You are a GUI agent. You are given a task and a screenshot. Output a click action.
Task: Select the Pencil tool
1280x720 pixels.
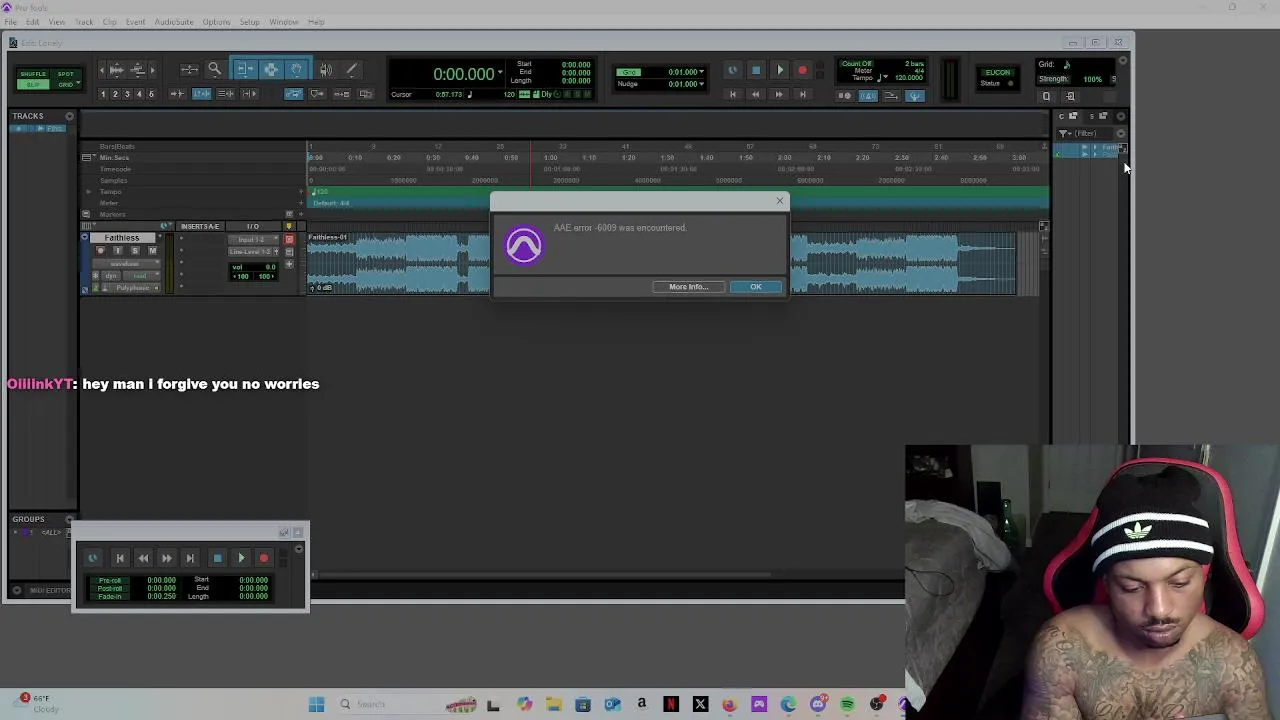pos(352,69)
